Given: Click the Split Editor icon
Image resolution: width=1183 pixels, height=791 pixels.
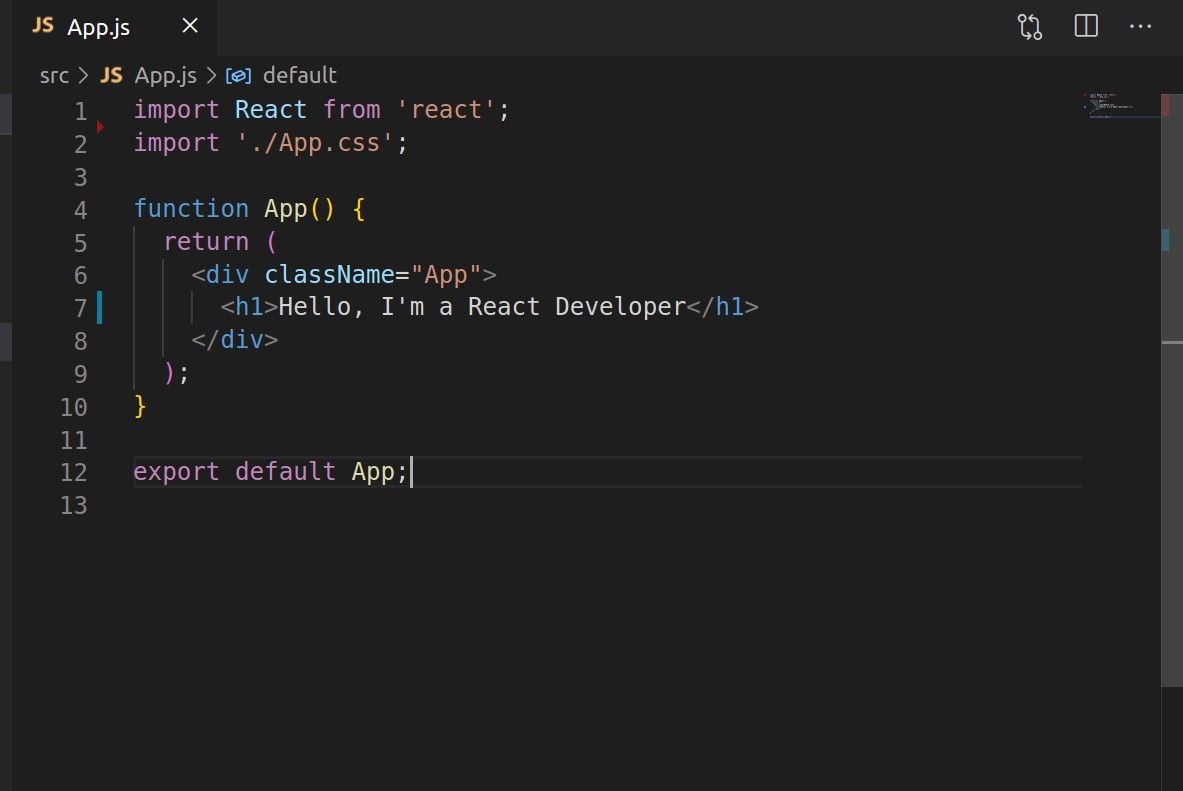Looking at the screenshot, I should pyautogui.click(x=1084, y=26).
